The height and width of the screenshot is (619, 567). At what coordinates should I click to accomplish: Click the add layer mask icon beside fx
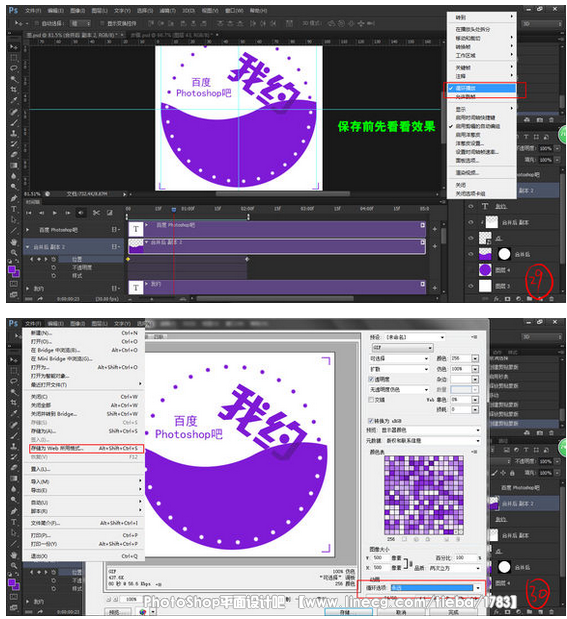click(x=507, y=299)
